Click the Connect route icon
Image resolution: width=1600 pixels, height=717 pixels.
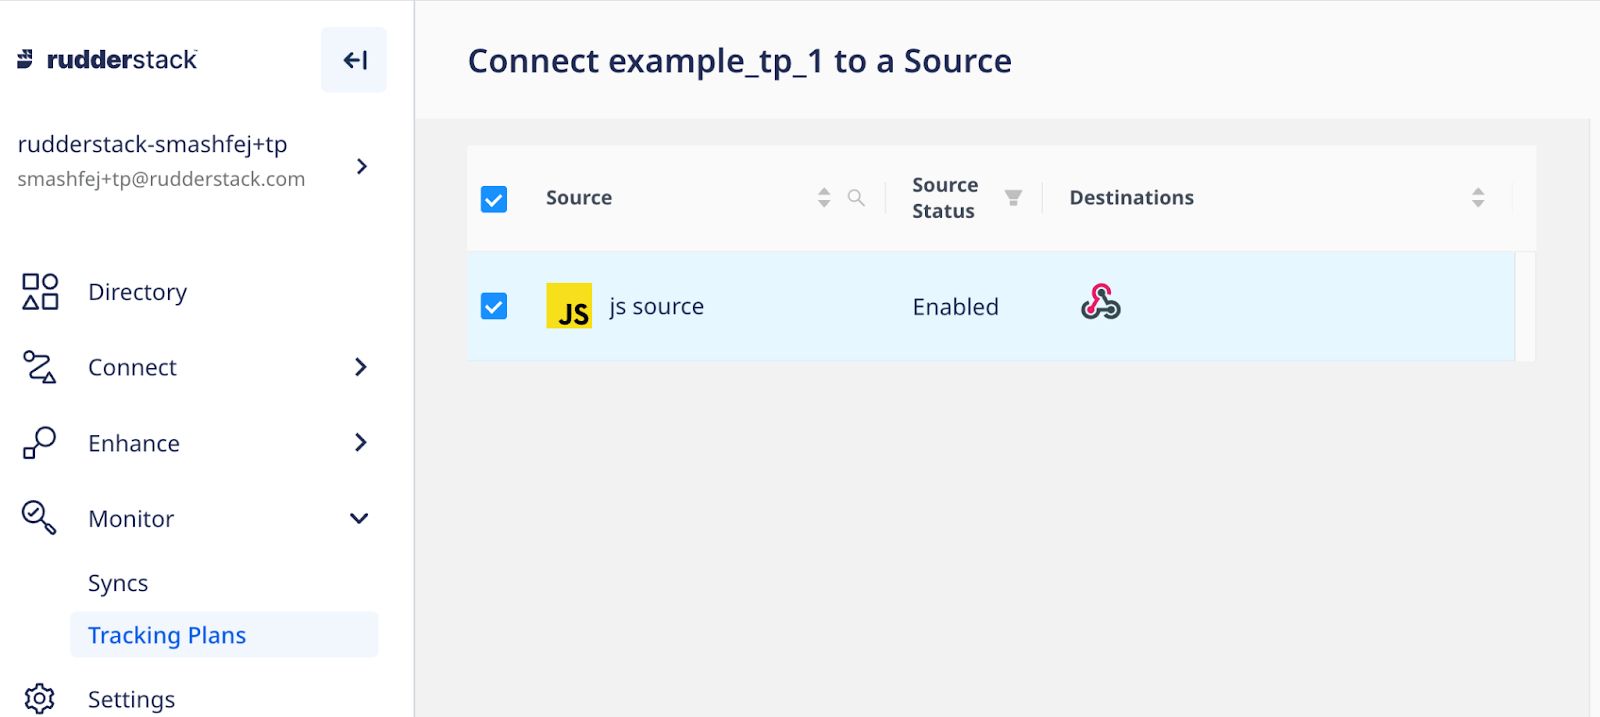[40, 367]
